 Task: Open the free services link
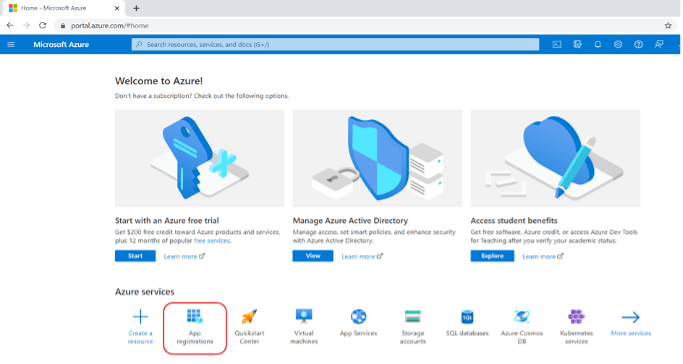212,241
